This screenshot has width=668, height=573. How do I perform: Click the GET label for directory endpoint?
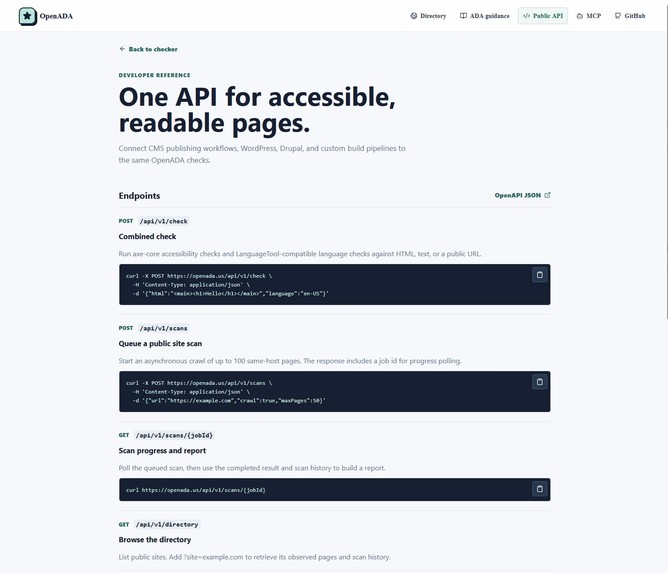point(124,524)
